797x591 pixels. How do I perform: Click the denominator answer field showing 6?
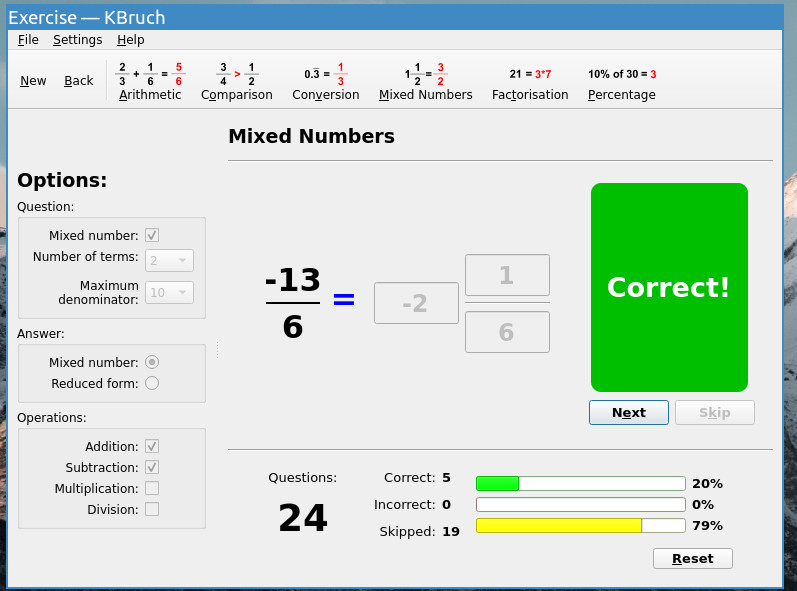pos(507,332)
